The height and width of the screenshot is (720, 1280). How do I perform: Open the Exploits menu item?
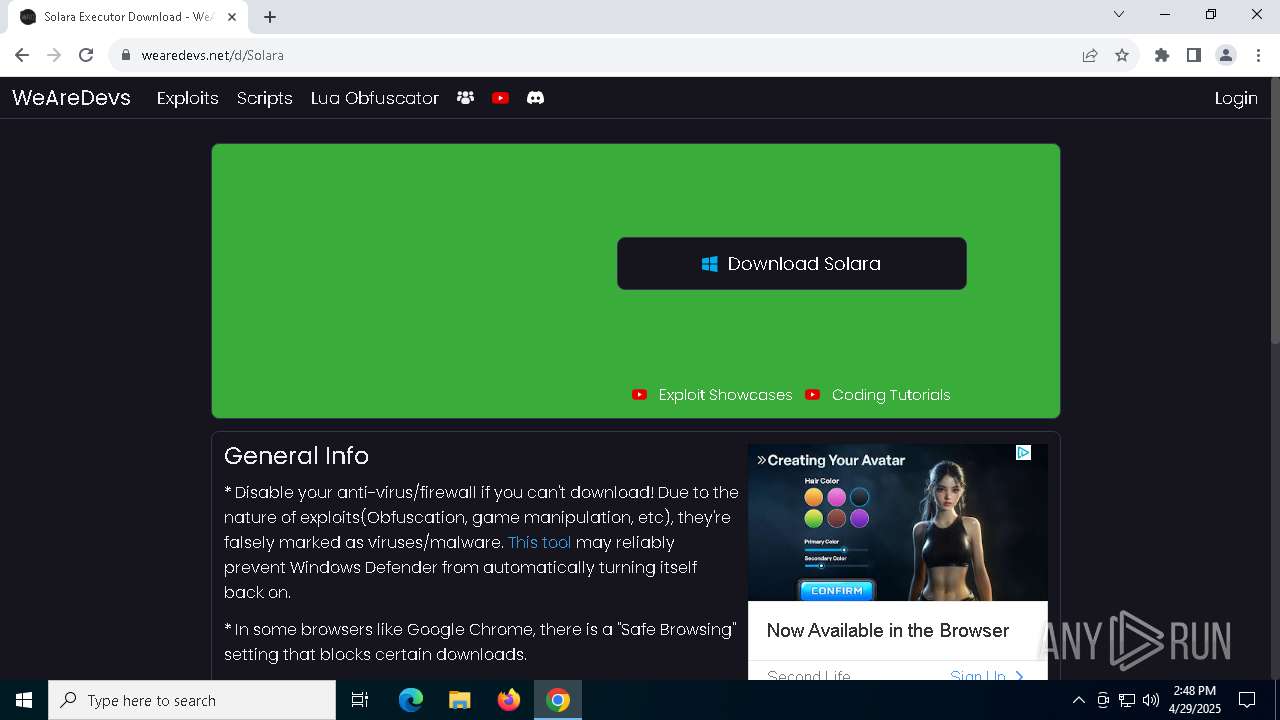tap(188, 98)
